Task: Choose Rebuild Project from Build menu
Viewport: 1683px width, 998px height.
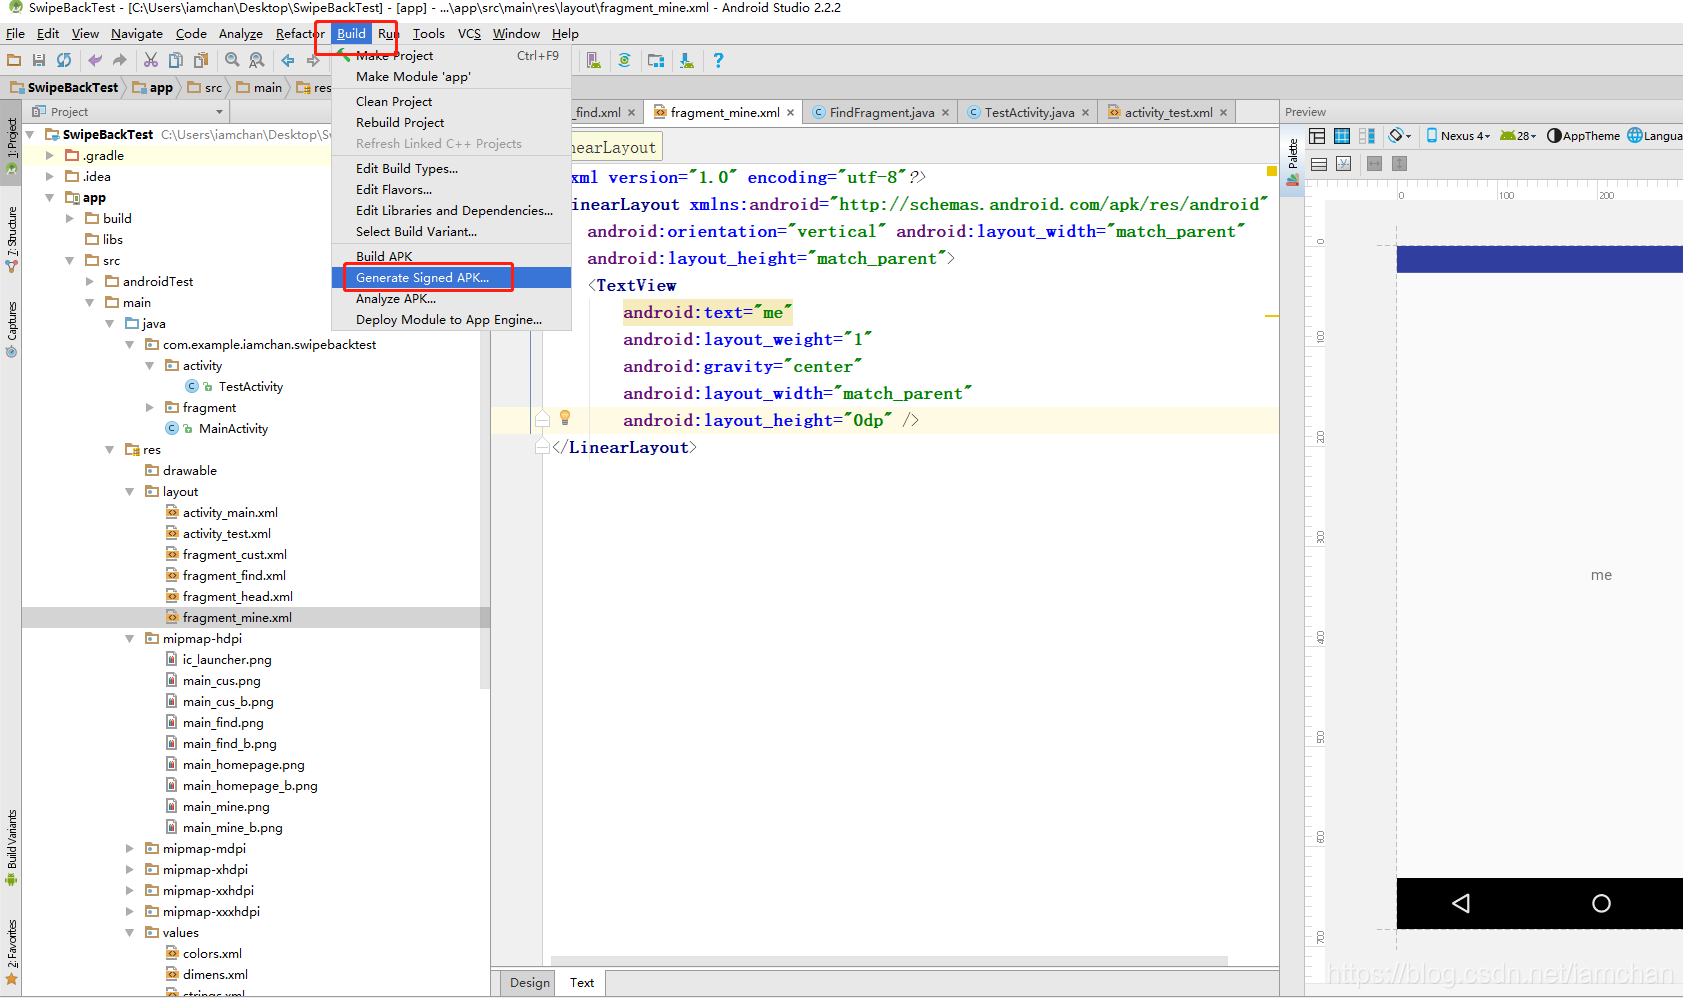Action: pos(451,123)
